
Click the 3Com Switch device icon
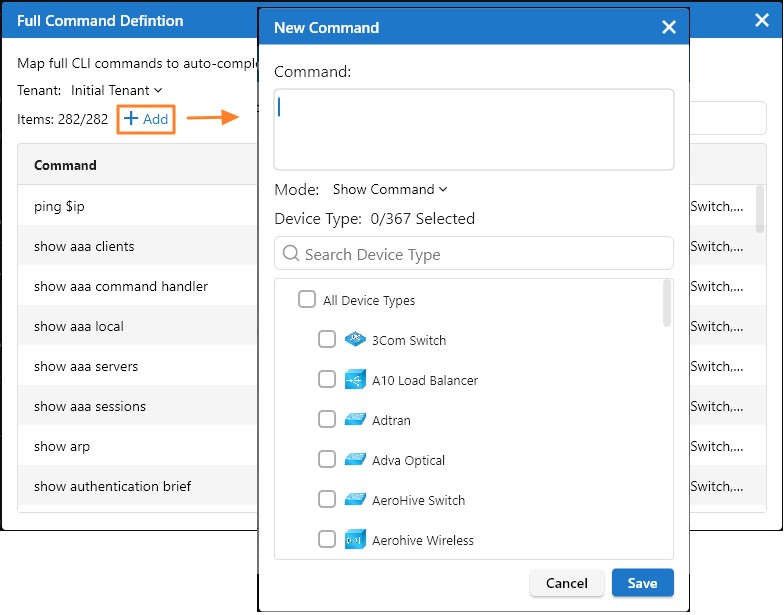[x=355, y=340]
